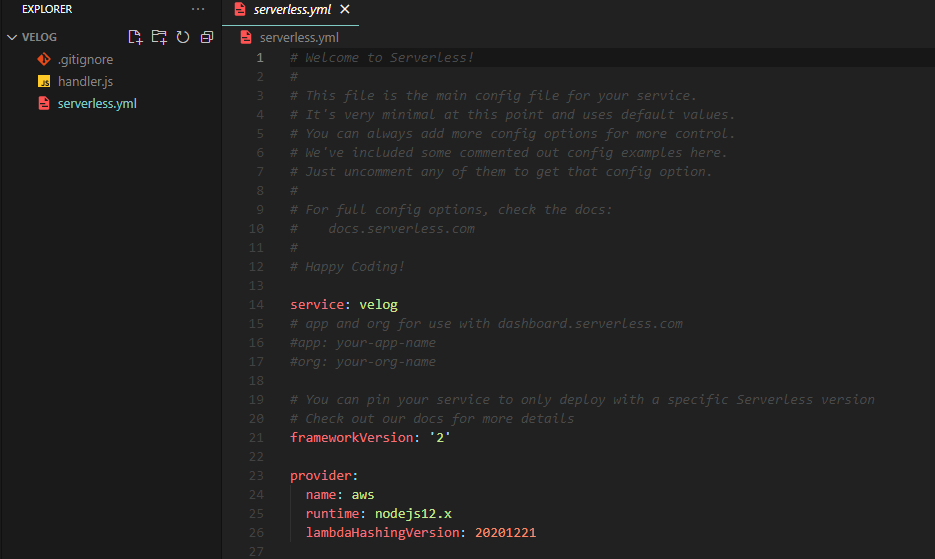Image resolution: width=935 pixels, height=559 pixels.
Task: Open the .gitignore file
Action: coord(85,60)
